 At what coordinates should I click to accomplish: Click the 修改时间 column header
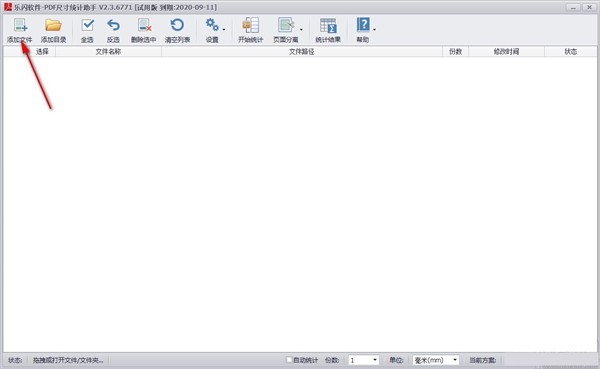tap(506, 51)
